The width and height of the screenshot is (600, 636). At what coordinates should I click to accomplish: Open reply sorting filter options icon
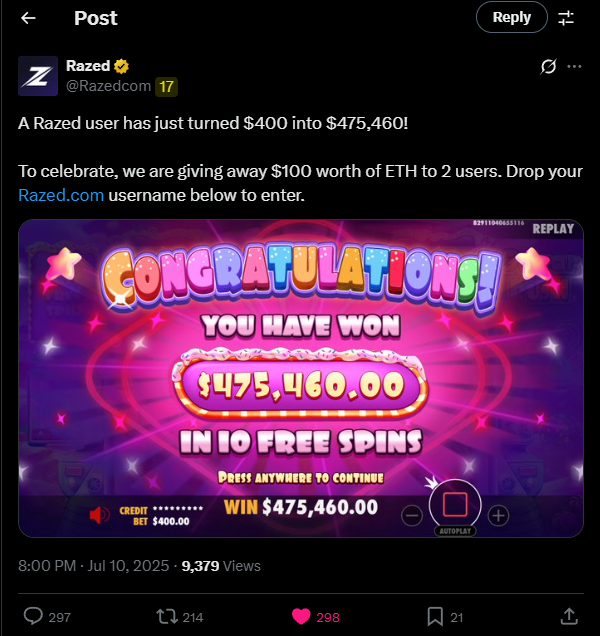566,18
